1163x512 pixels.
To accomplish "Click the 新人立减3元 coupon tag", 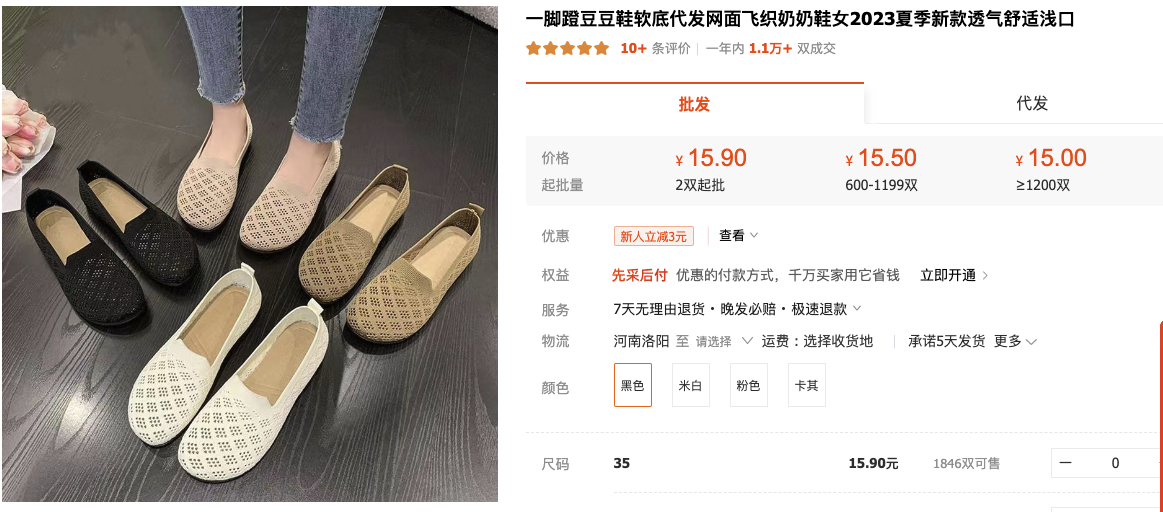I will pyautogui.click(x=653, y=236).
